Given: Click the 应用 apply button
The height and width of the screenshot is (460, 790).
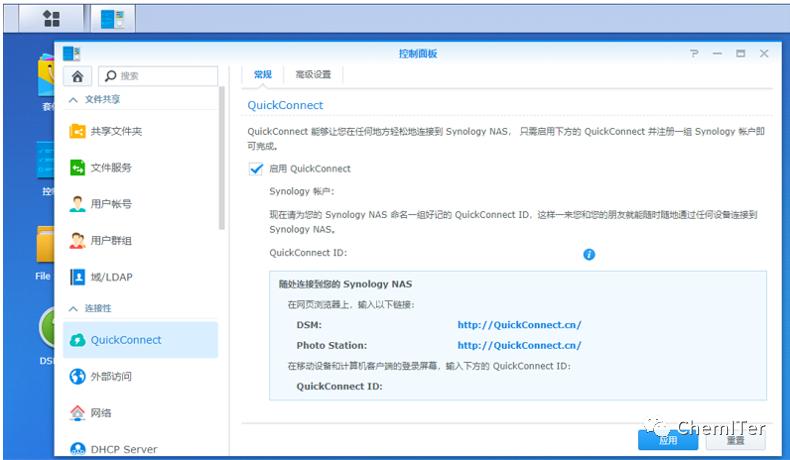Looking at the screenshot, I should pyautogui.click(x=668, y=440).
